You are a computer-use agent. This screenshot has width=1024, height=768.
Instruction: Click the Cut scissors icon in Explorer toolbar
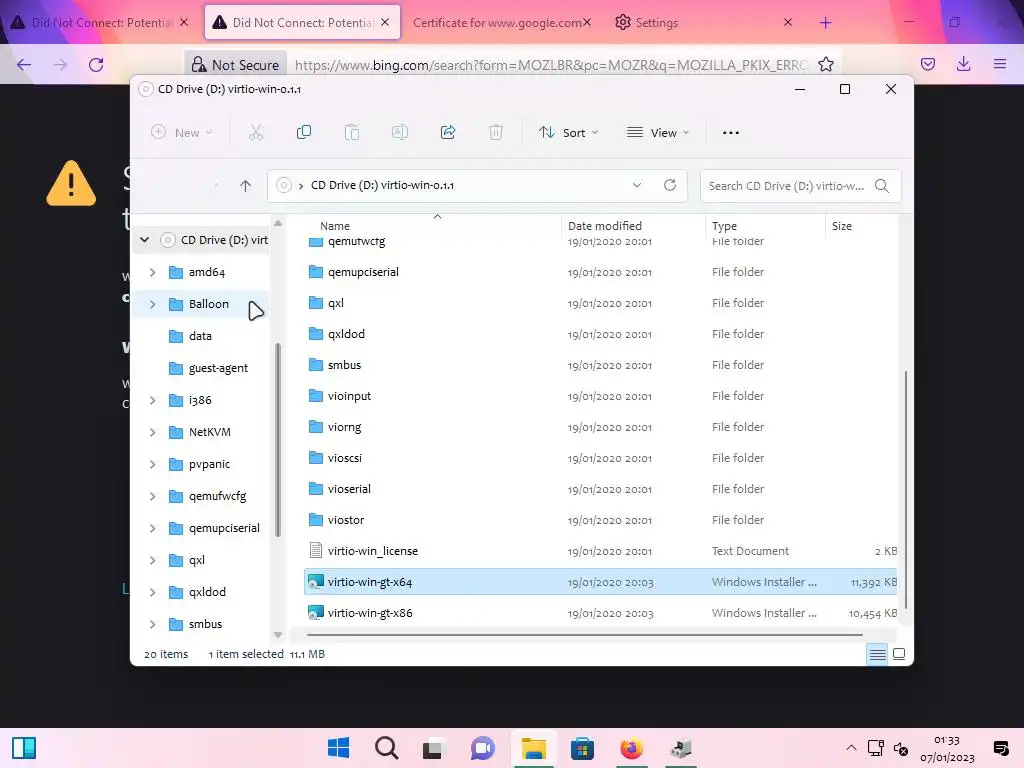pyautogui.click(x=255, y=133)
